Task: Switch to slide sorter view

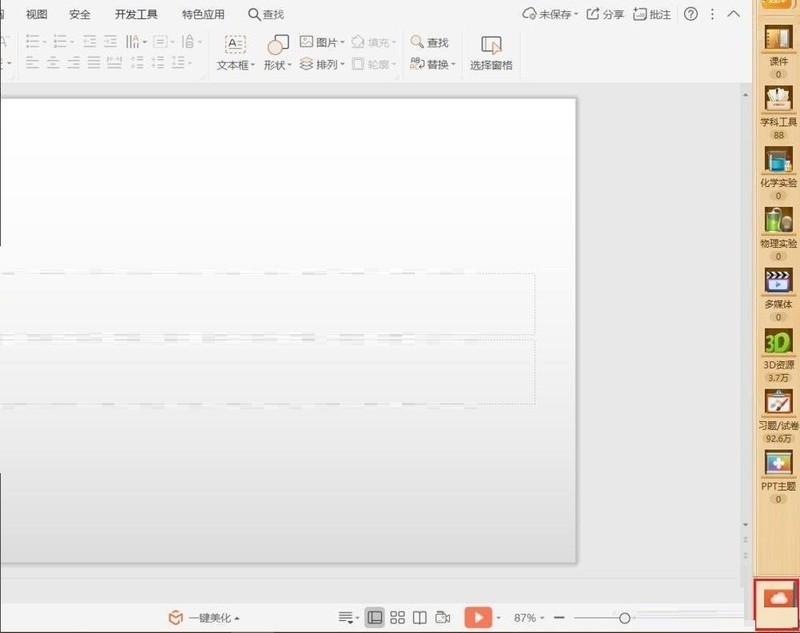Action: click(x=398, y=617)
